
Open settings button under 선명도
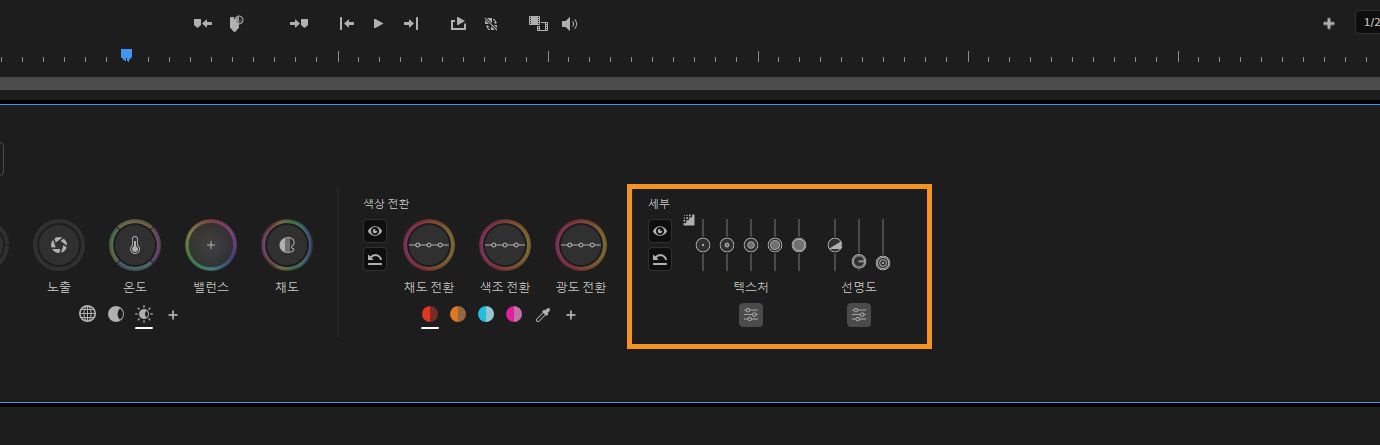pyautogui.click(x=859, y=315)
